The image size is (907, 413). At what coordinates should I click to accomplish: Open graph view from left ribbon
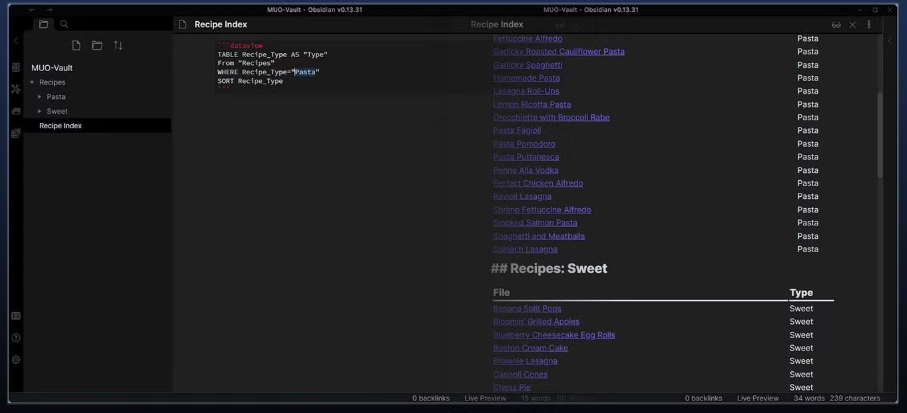16,89
